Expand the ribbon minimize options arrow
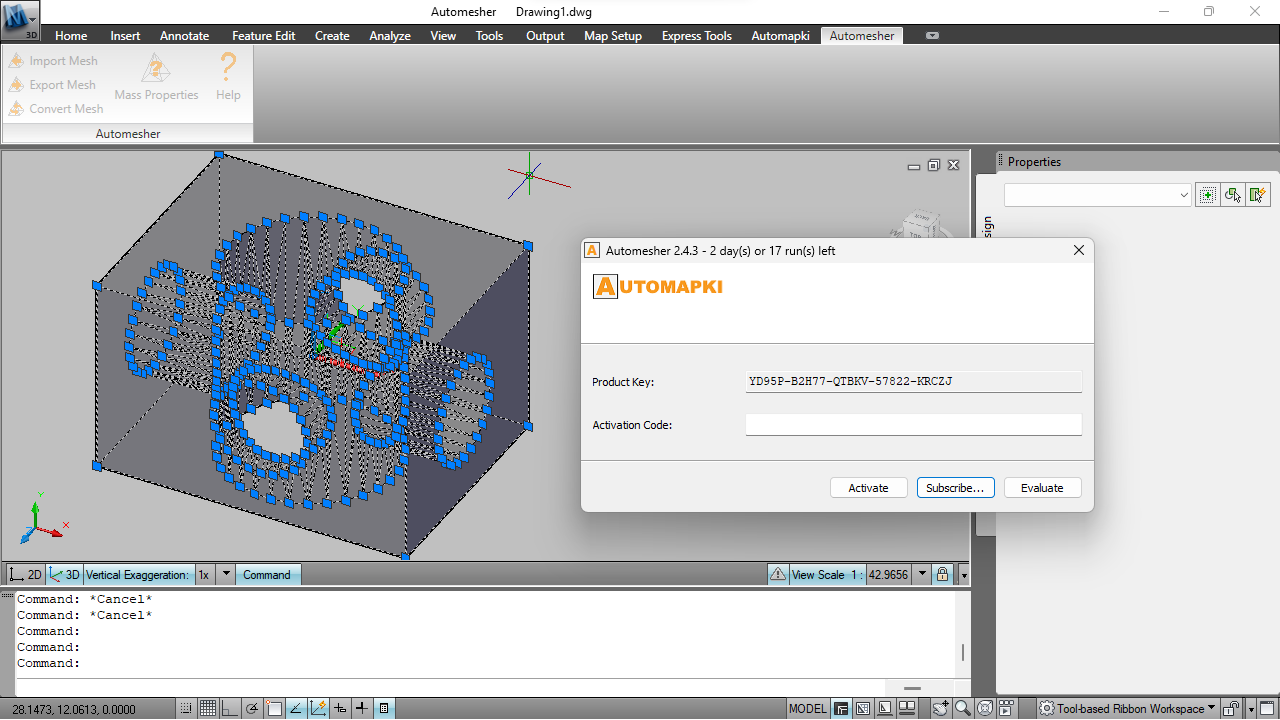Viewport: 1280px width, 720px height. (933, 35)
